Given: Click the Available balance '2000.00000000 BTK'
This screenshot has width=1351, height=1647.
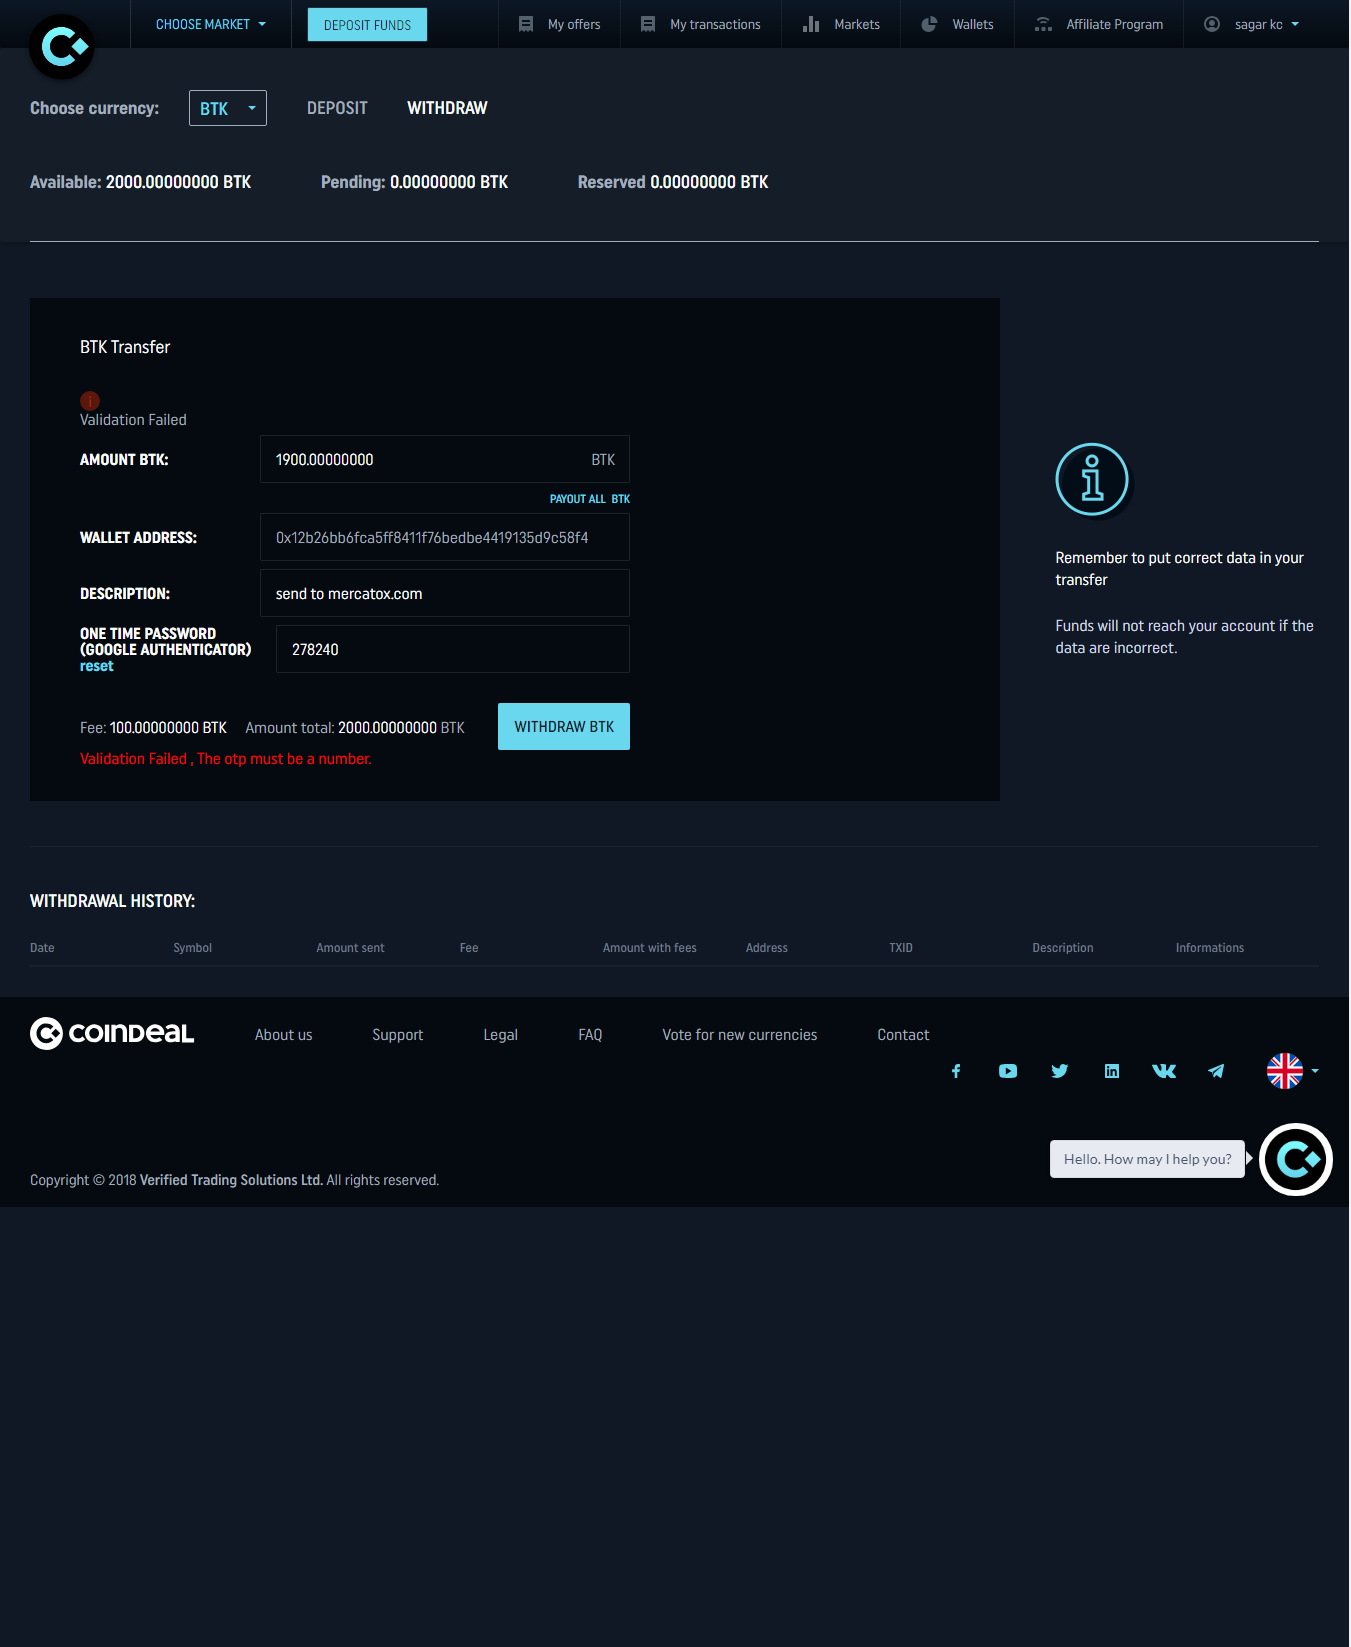Looking at the screenshot, I should 178,182.
